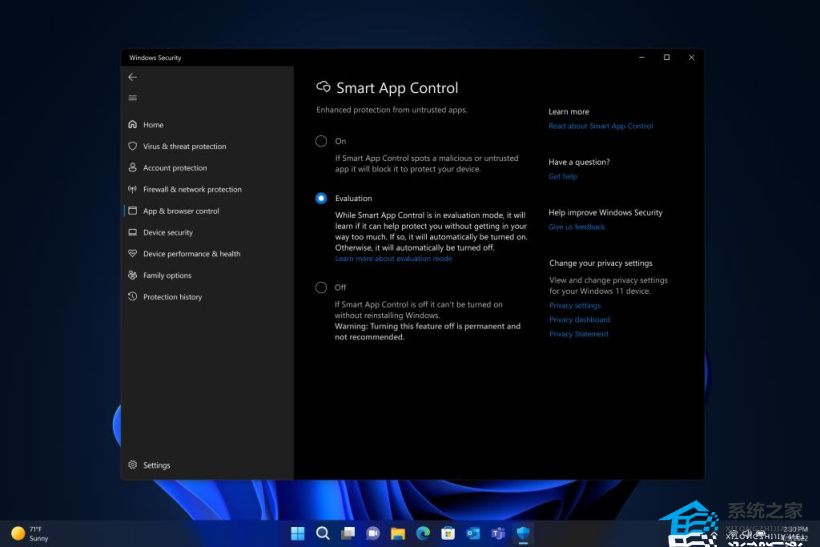Open Microsoft Edge from the taskbar
820x547 pixels.
point(423,533)
